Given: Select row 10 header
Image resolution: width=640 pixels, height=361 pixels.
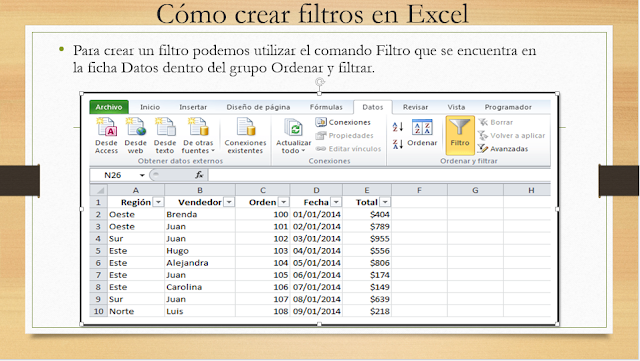Looking at the screenshot, I should [98, 311].
